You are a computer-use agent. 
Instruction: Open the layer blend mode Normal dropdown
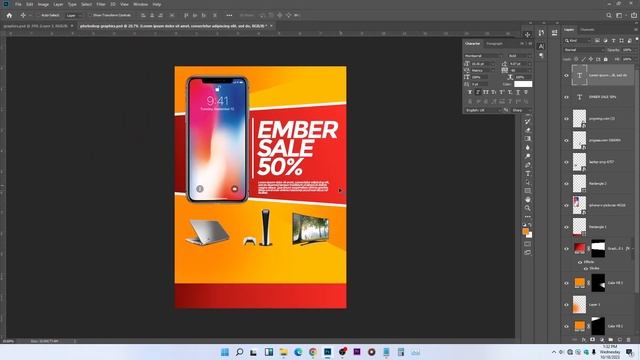584,50
